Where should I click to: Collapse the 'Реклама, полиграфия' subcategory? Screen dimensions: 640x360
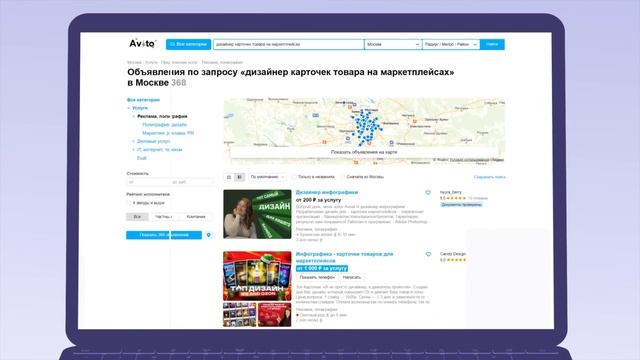click(x=133, y=116)
